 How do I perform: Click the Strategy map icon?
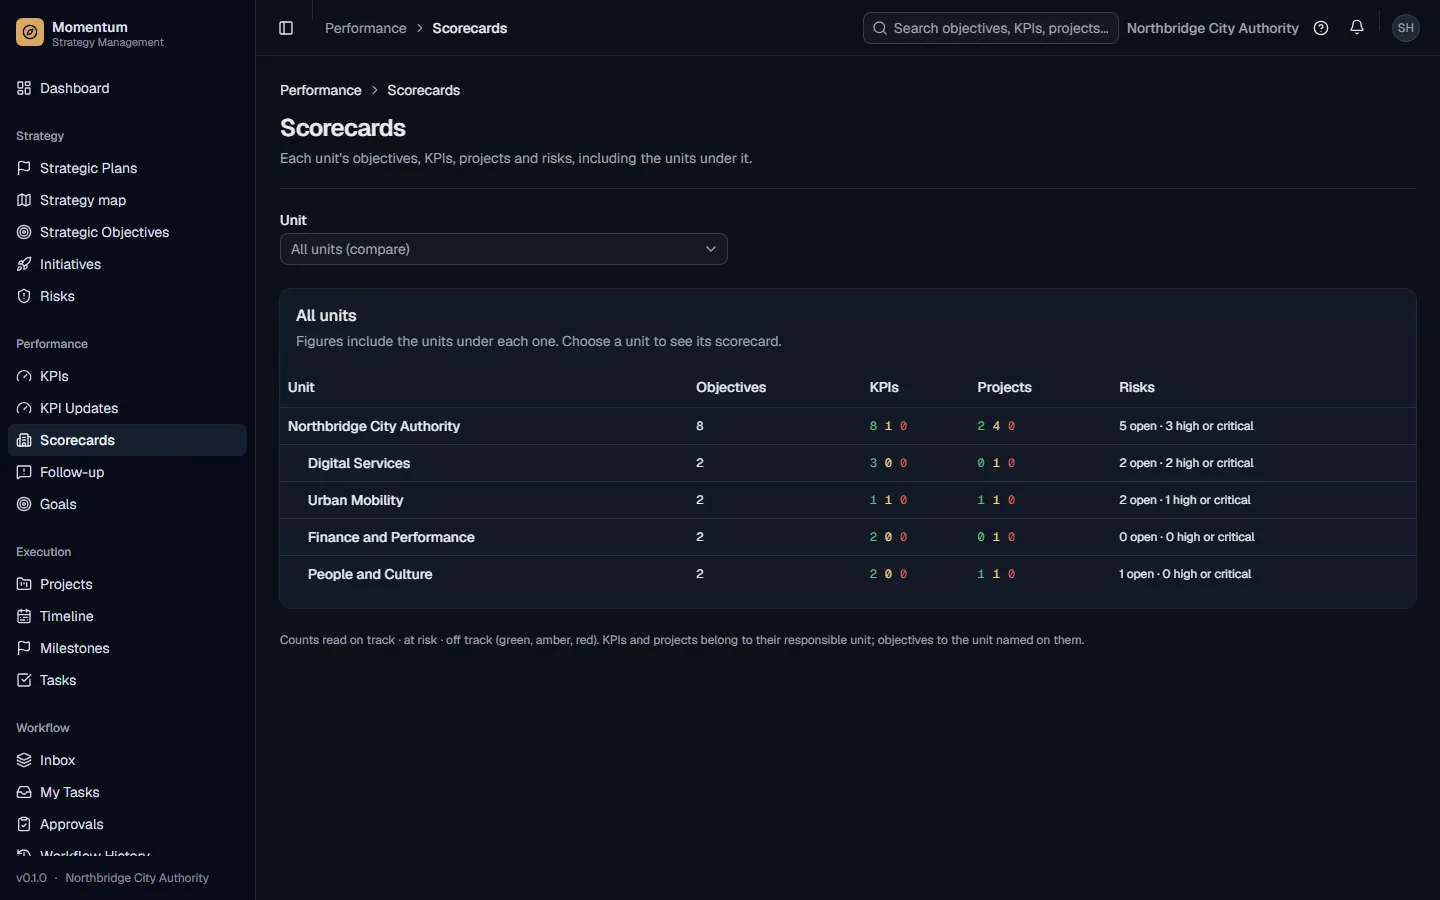coord(24,200)
